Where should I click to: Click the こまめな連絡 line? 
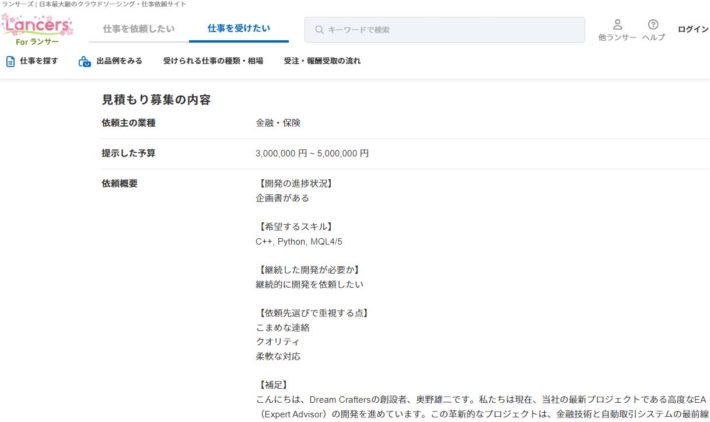tap(283, 327)
